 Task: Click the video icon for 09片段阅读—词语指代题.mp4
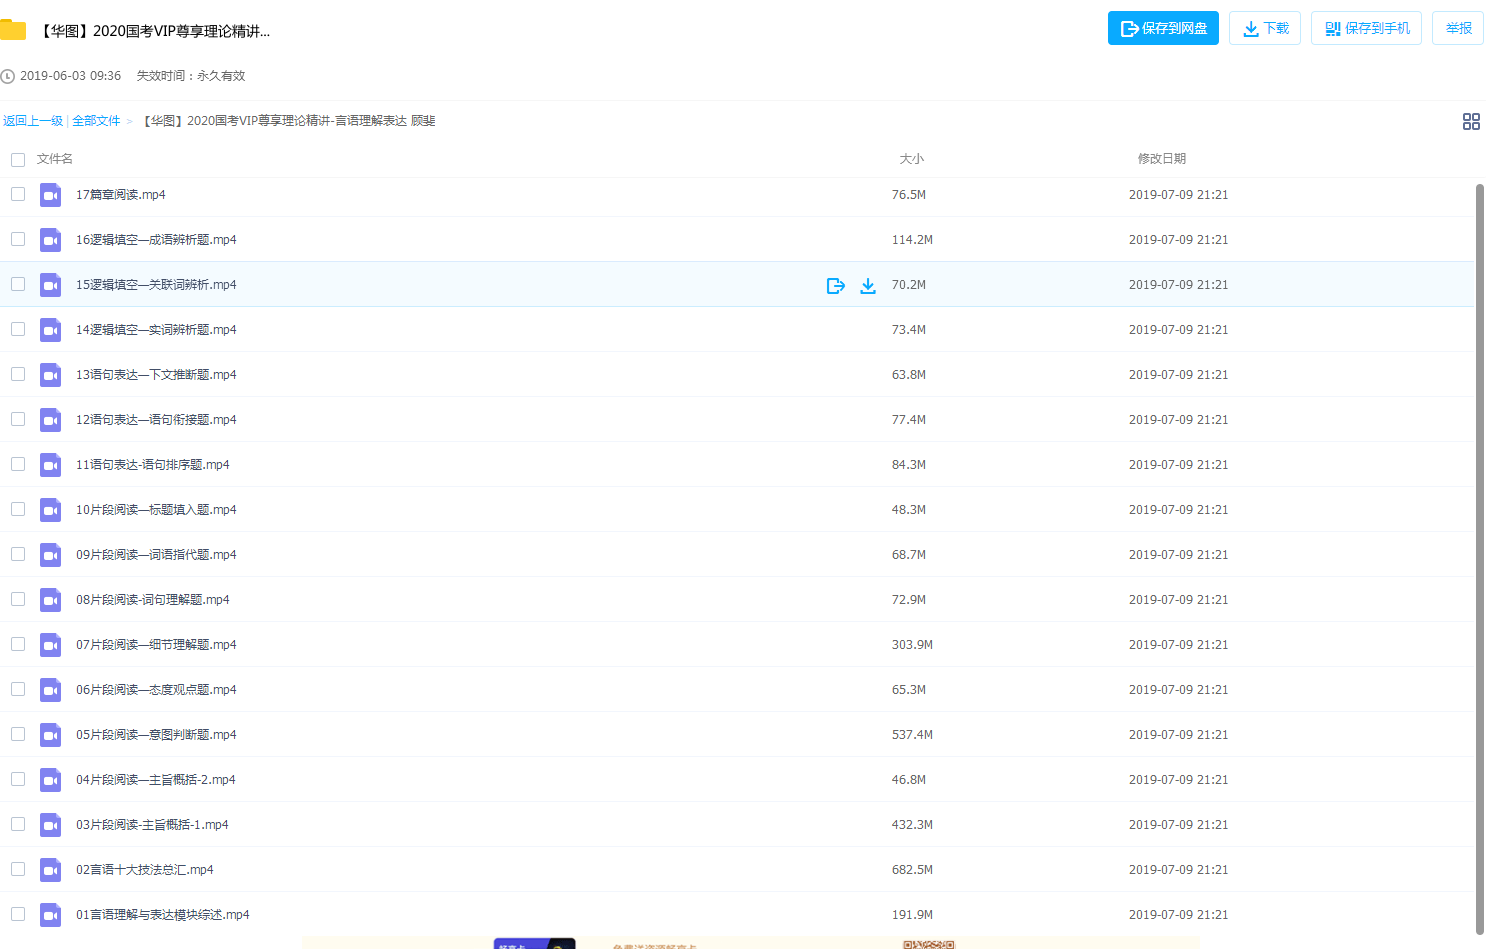(51, 555)
